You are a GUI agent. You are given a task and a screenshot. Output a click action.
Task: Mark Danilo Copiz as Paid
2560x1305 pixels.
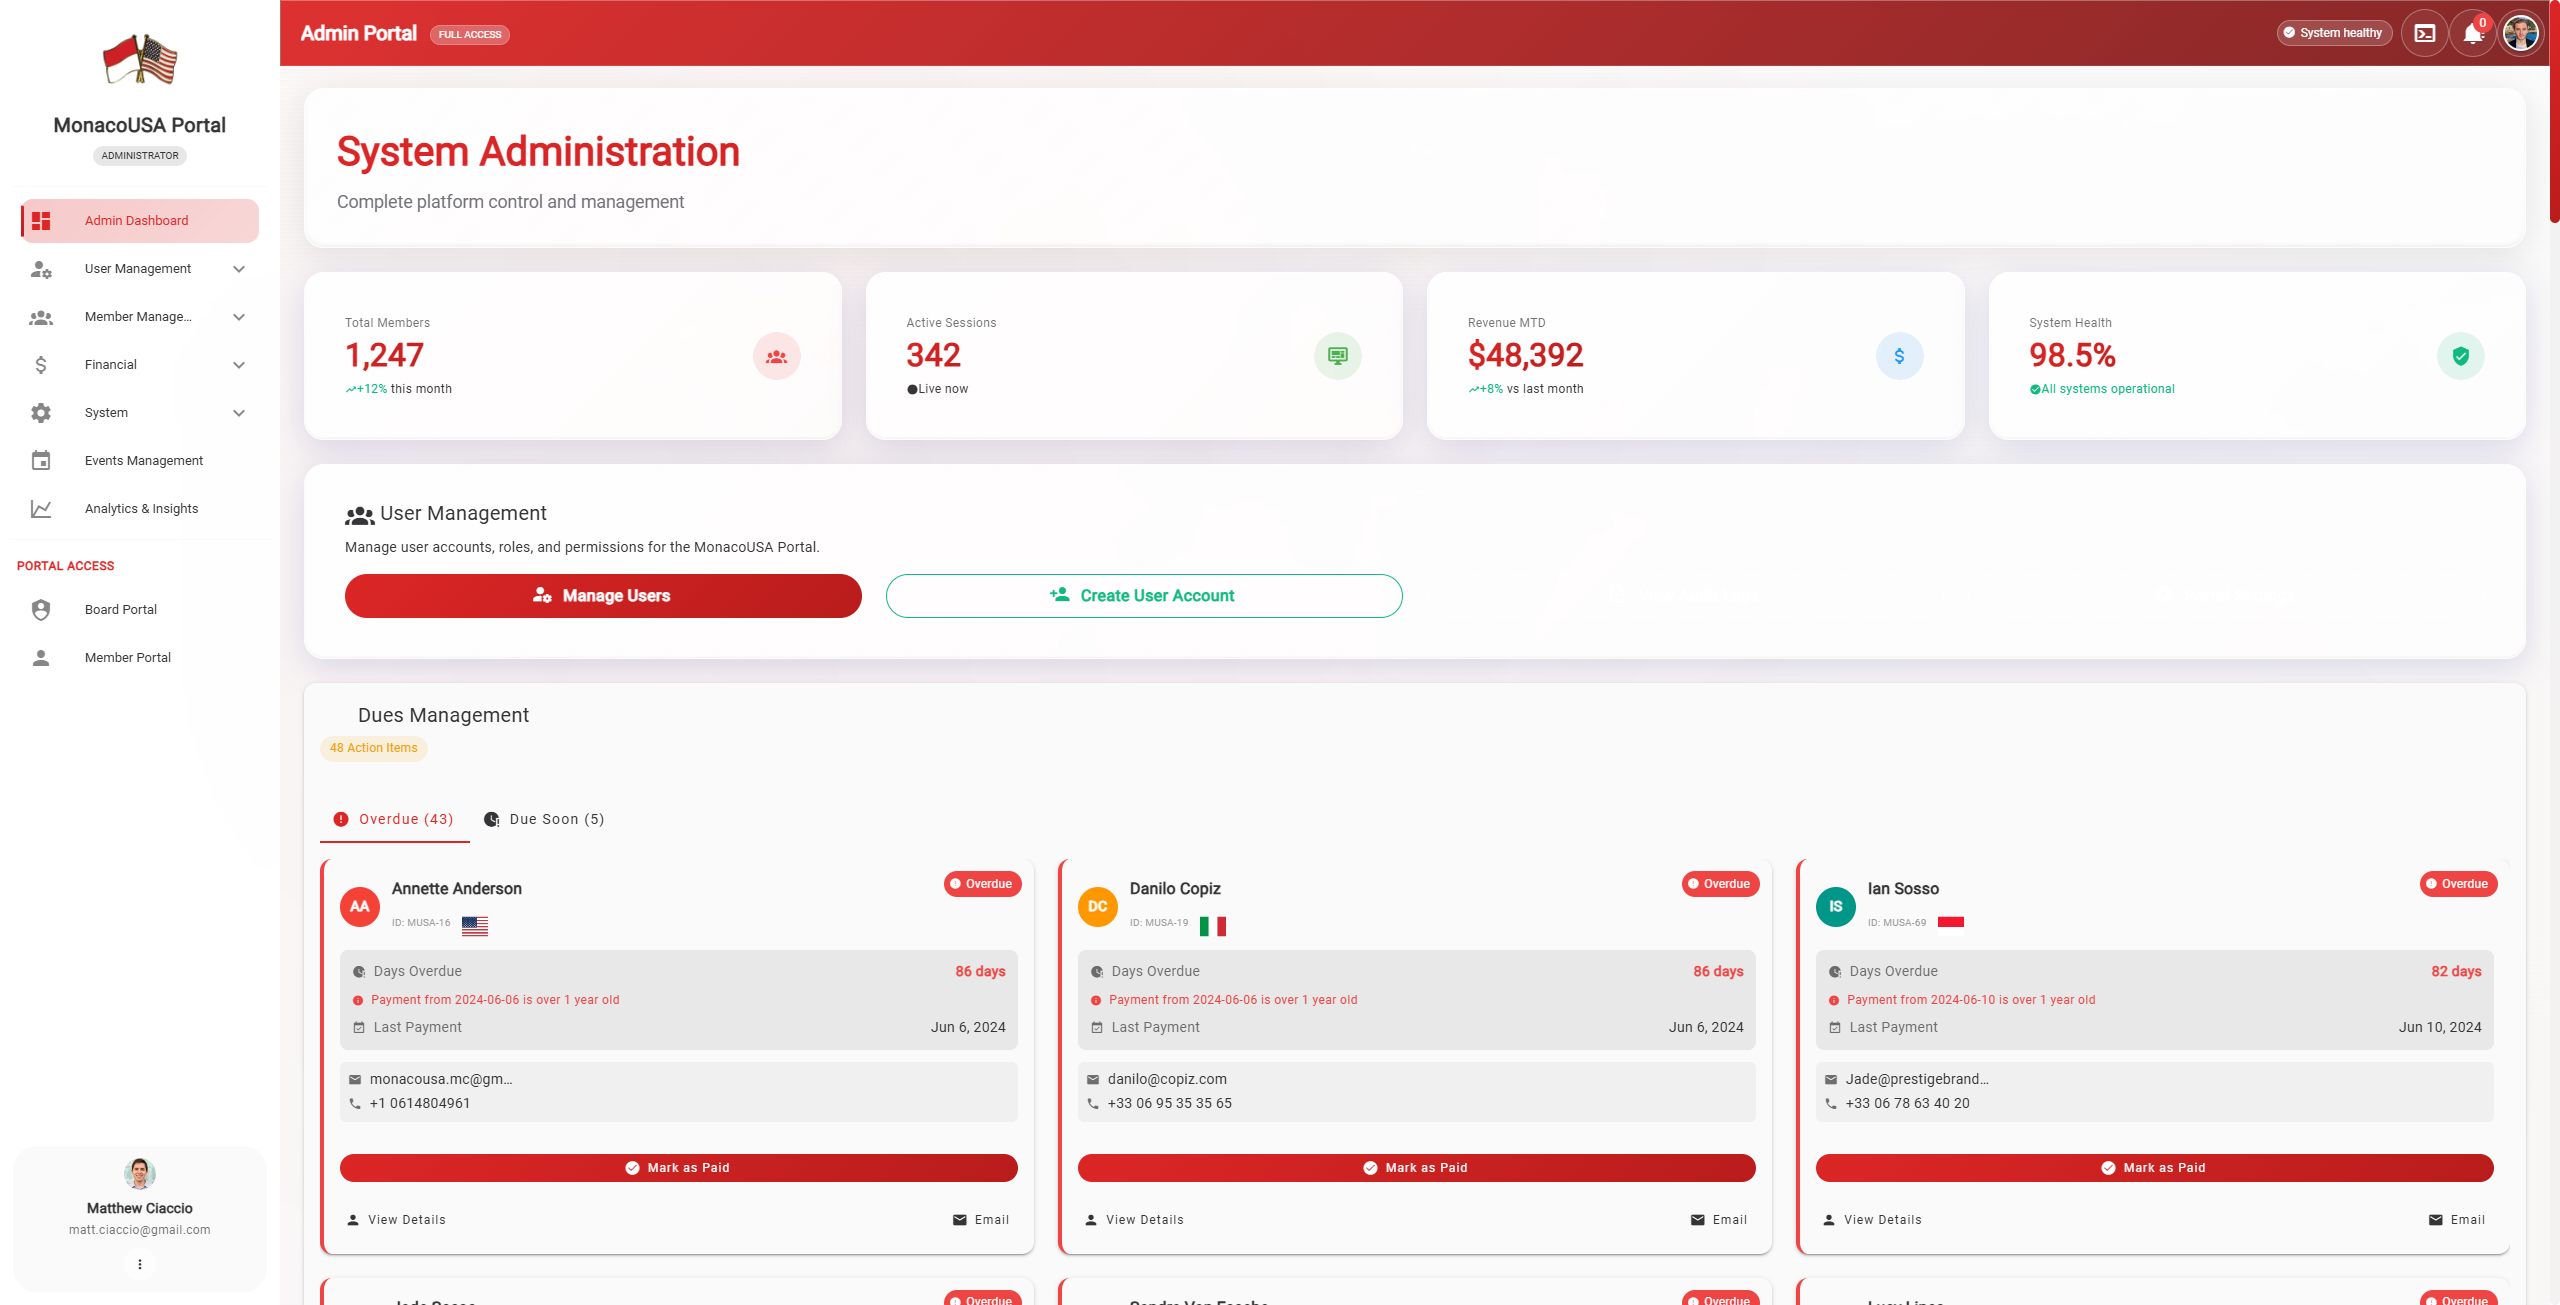click(x=1416, y=1168)
